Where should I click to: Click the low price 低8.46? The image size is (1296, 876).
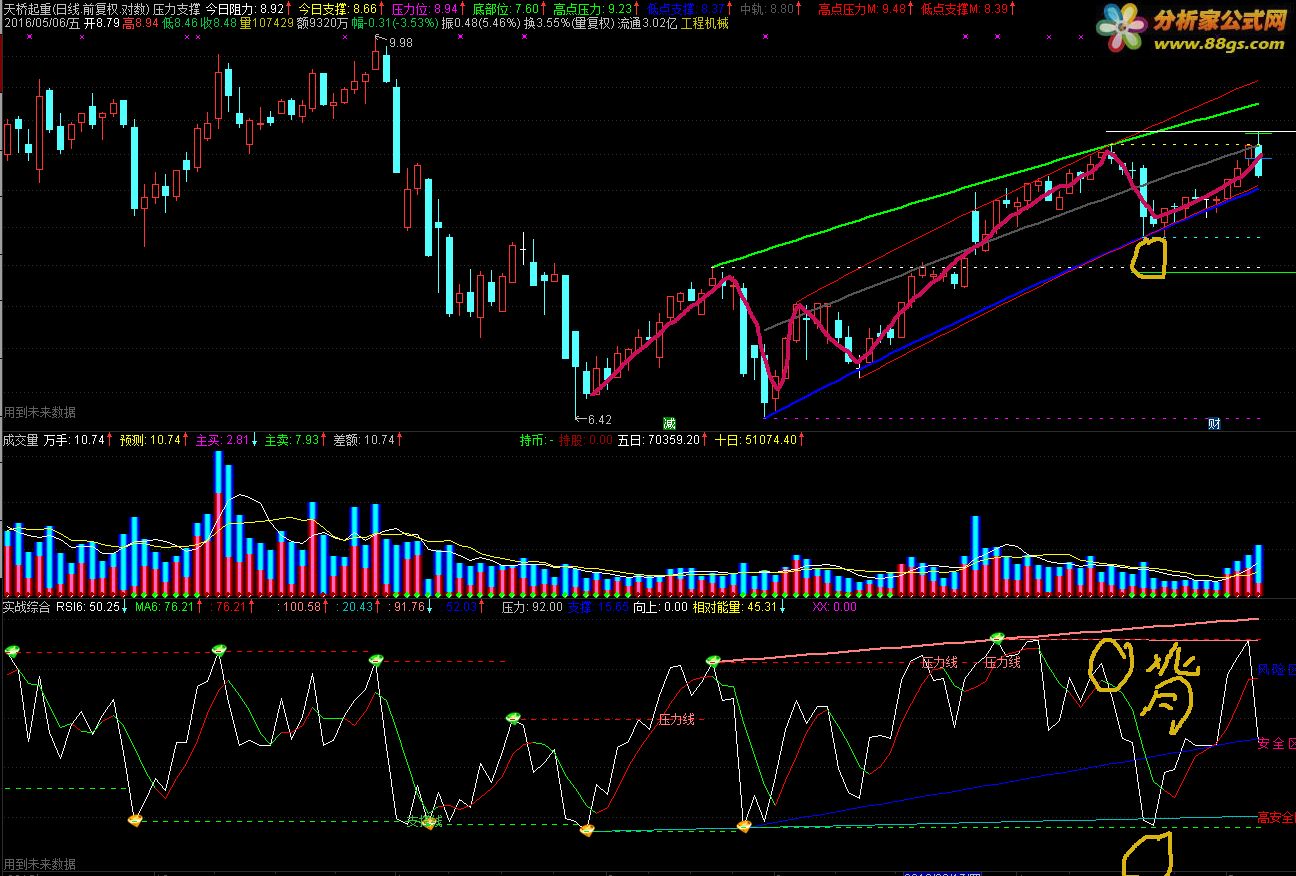[180, 22]
